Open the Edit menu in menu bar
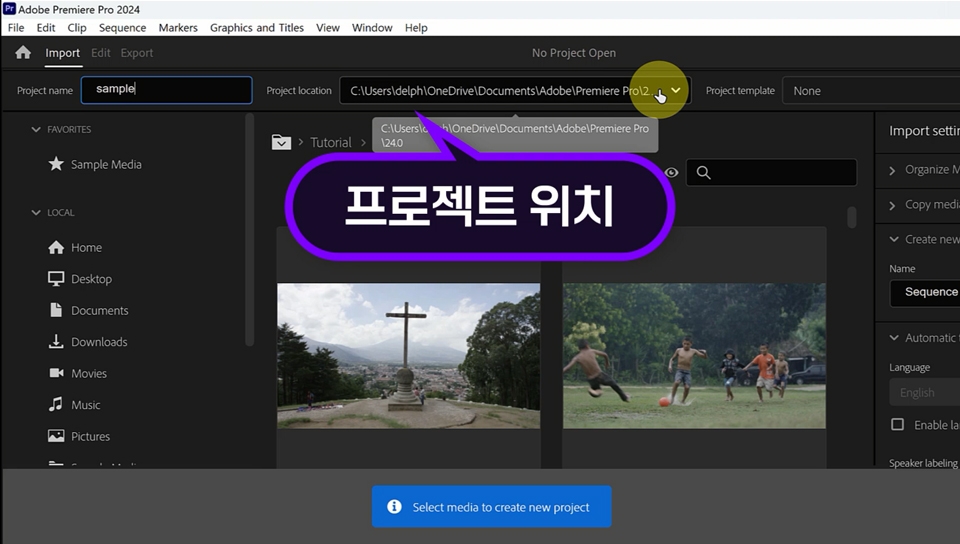960x544 pixels. tap(46, 28)
